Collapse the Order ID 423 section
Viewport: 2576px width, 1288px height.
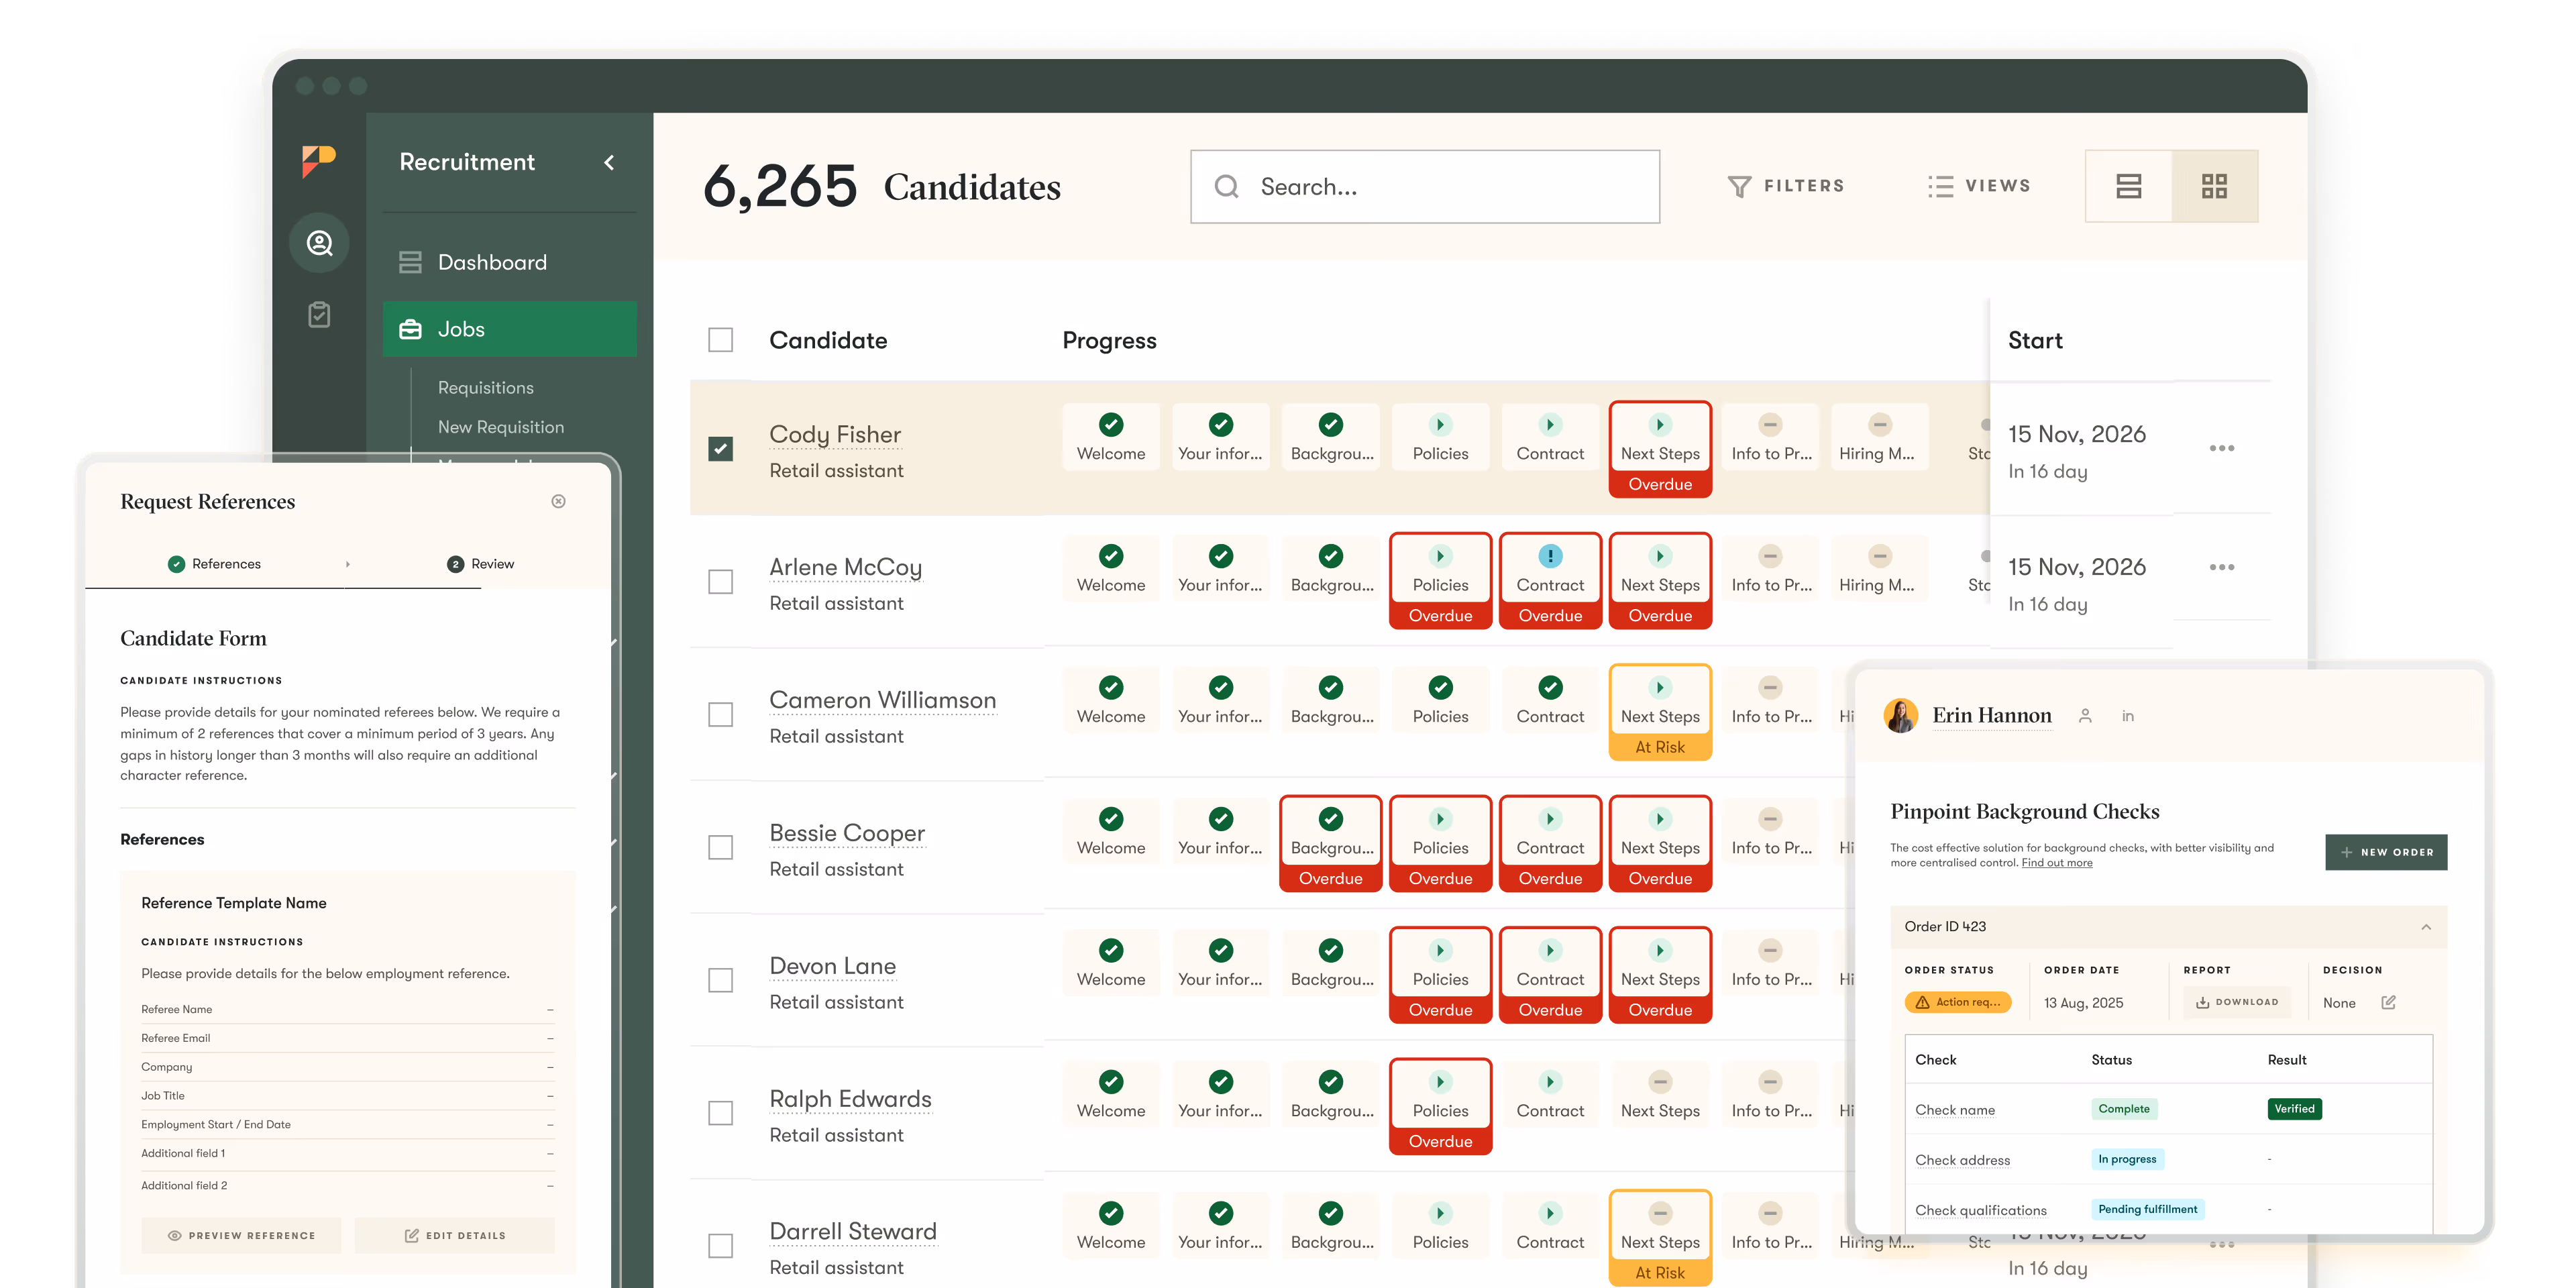click(2426, 927)
